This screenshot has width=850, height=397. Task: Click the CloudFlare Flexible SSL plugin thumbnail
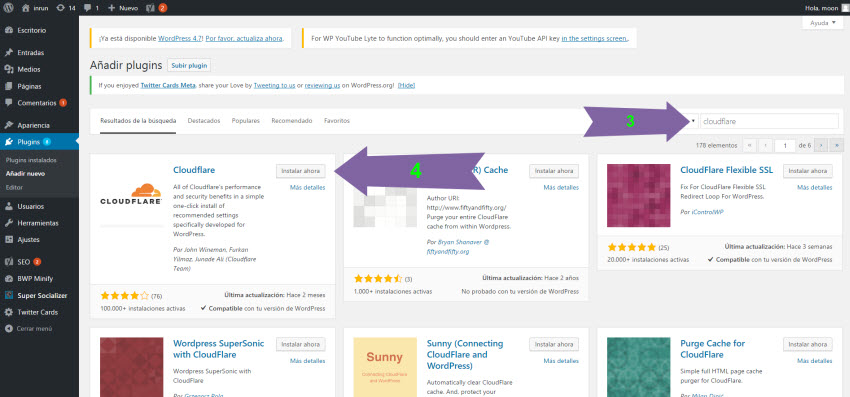click(x=639, y=195)
